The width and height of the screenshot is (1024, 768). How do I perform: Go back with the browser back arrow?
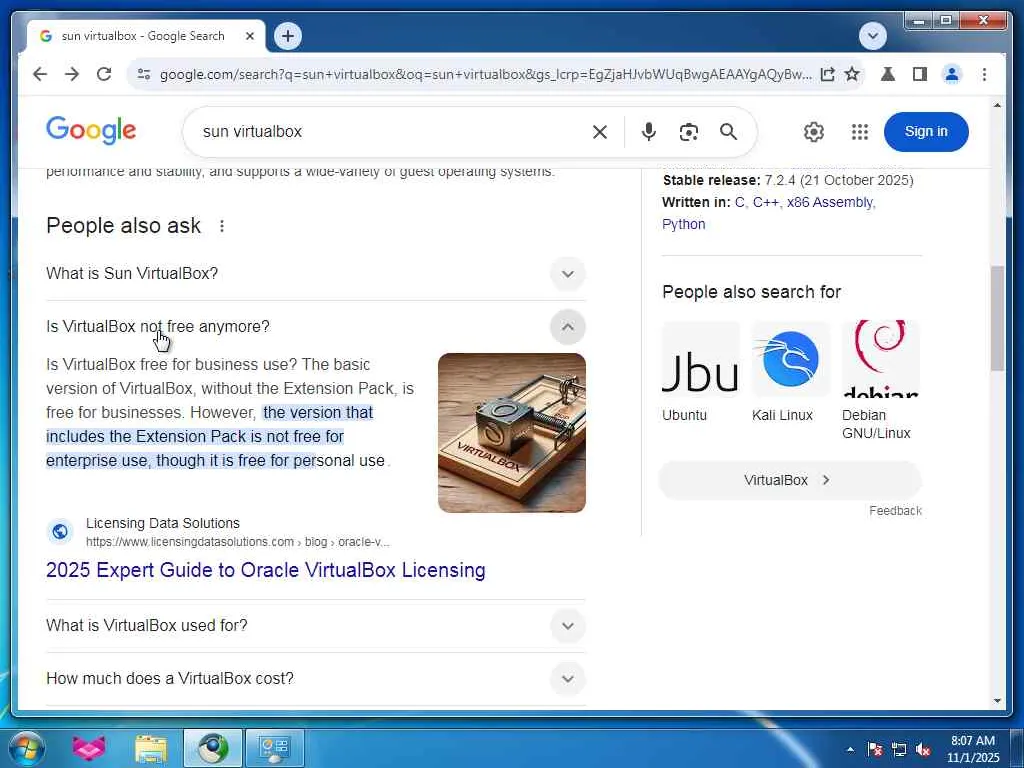40,74
